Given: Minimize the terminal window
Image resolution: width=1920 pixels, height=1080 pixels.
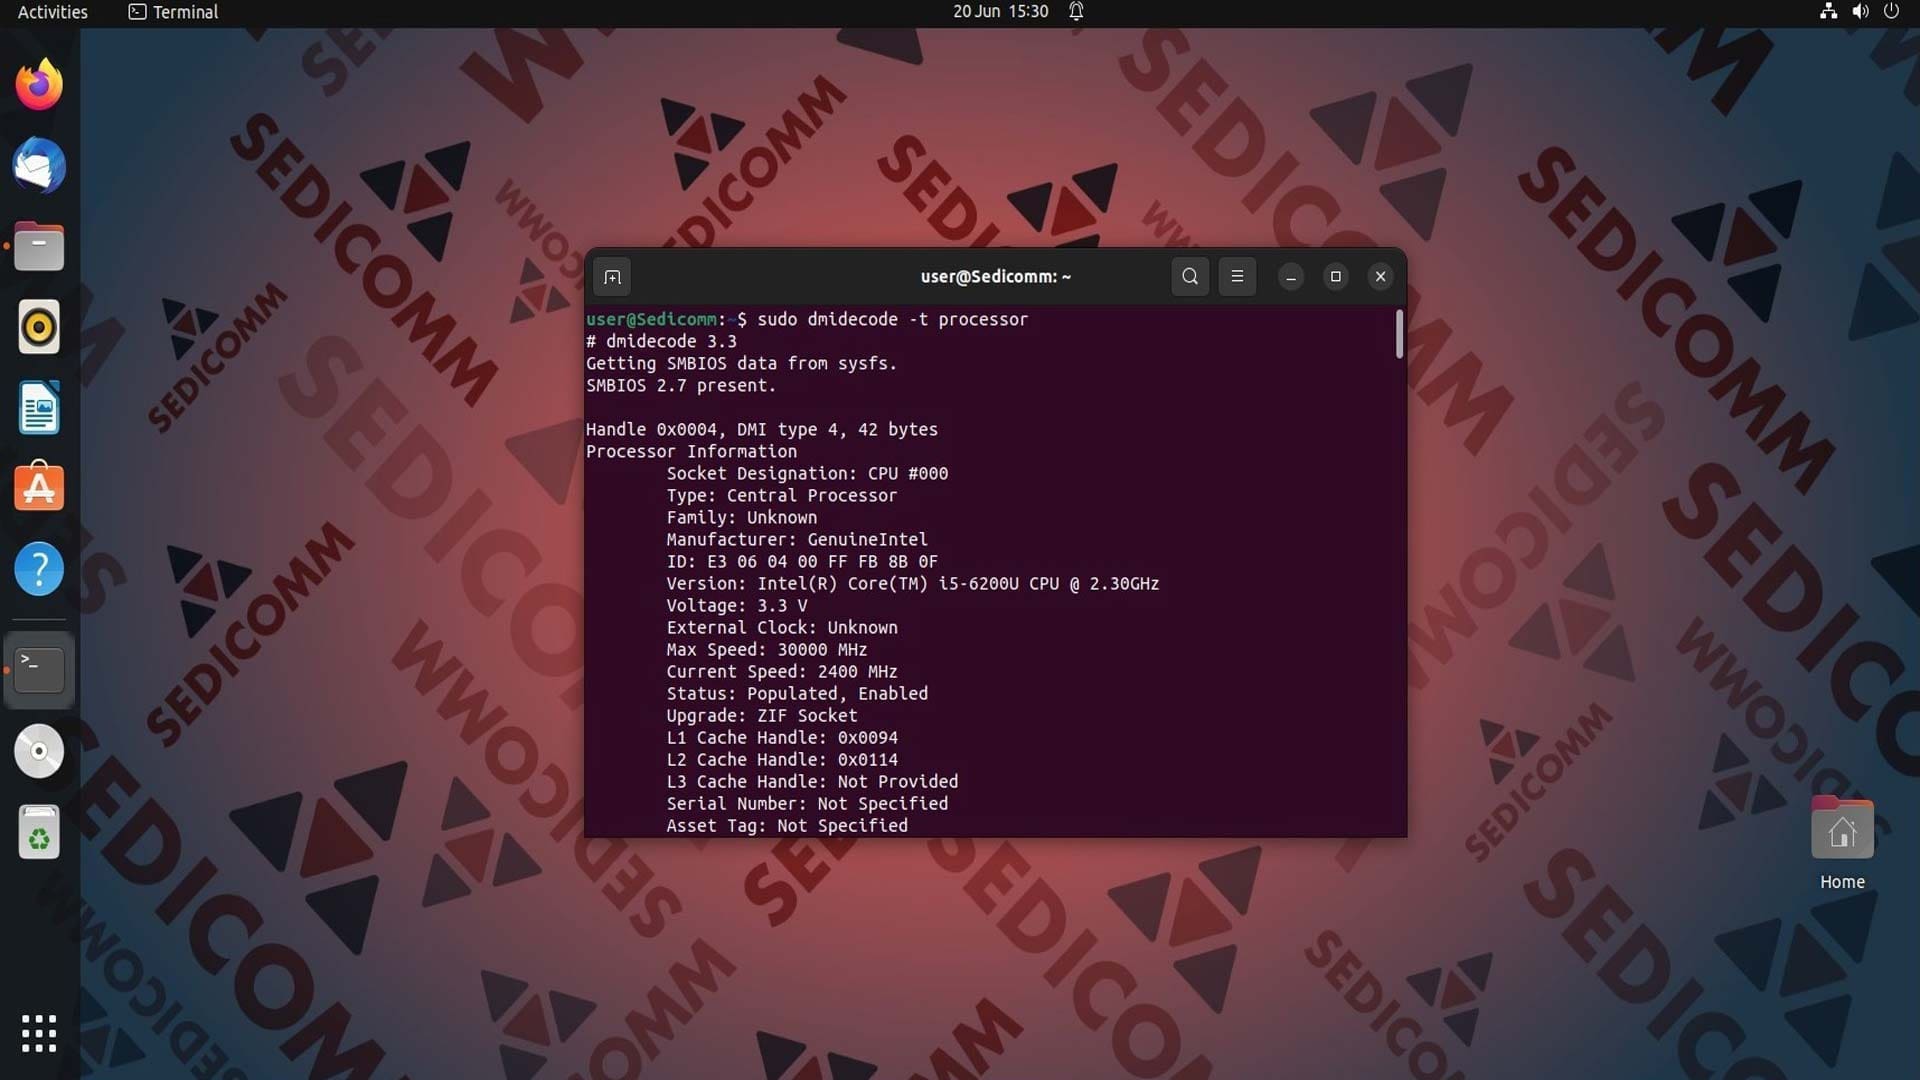Looking at the screenshot, I should [1291, 277].
